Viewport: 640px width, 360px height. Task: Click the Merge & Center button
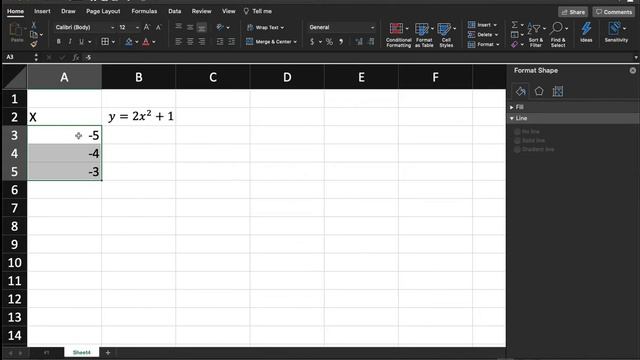(271, 42)
